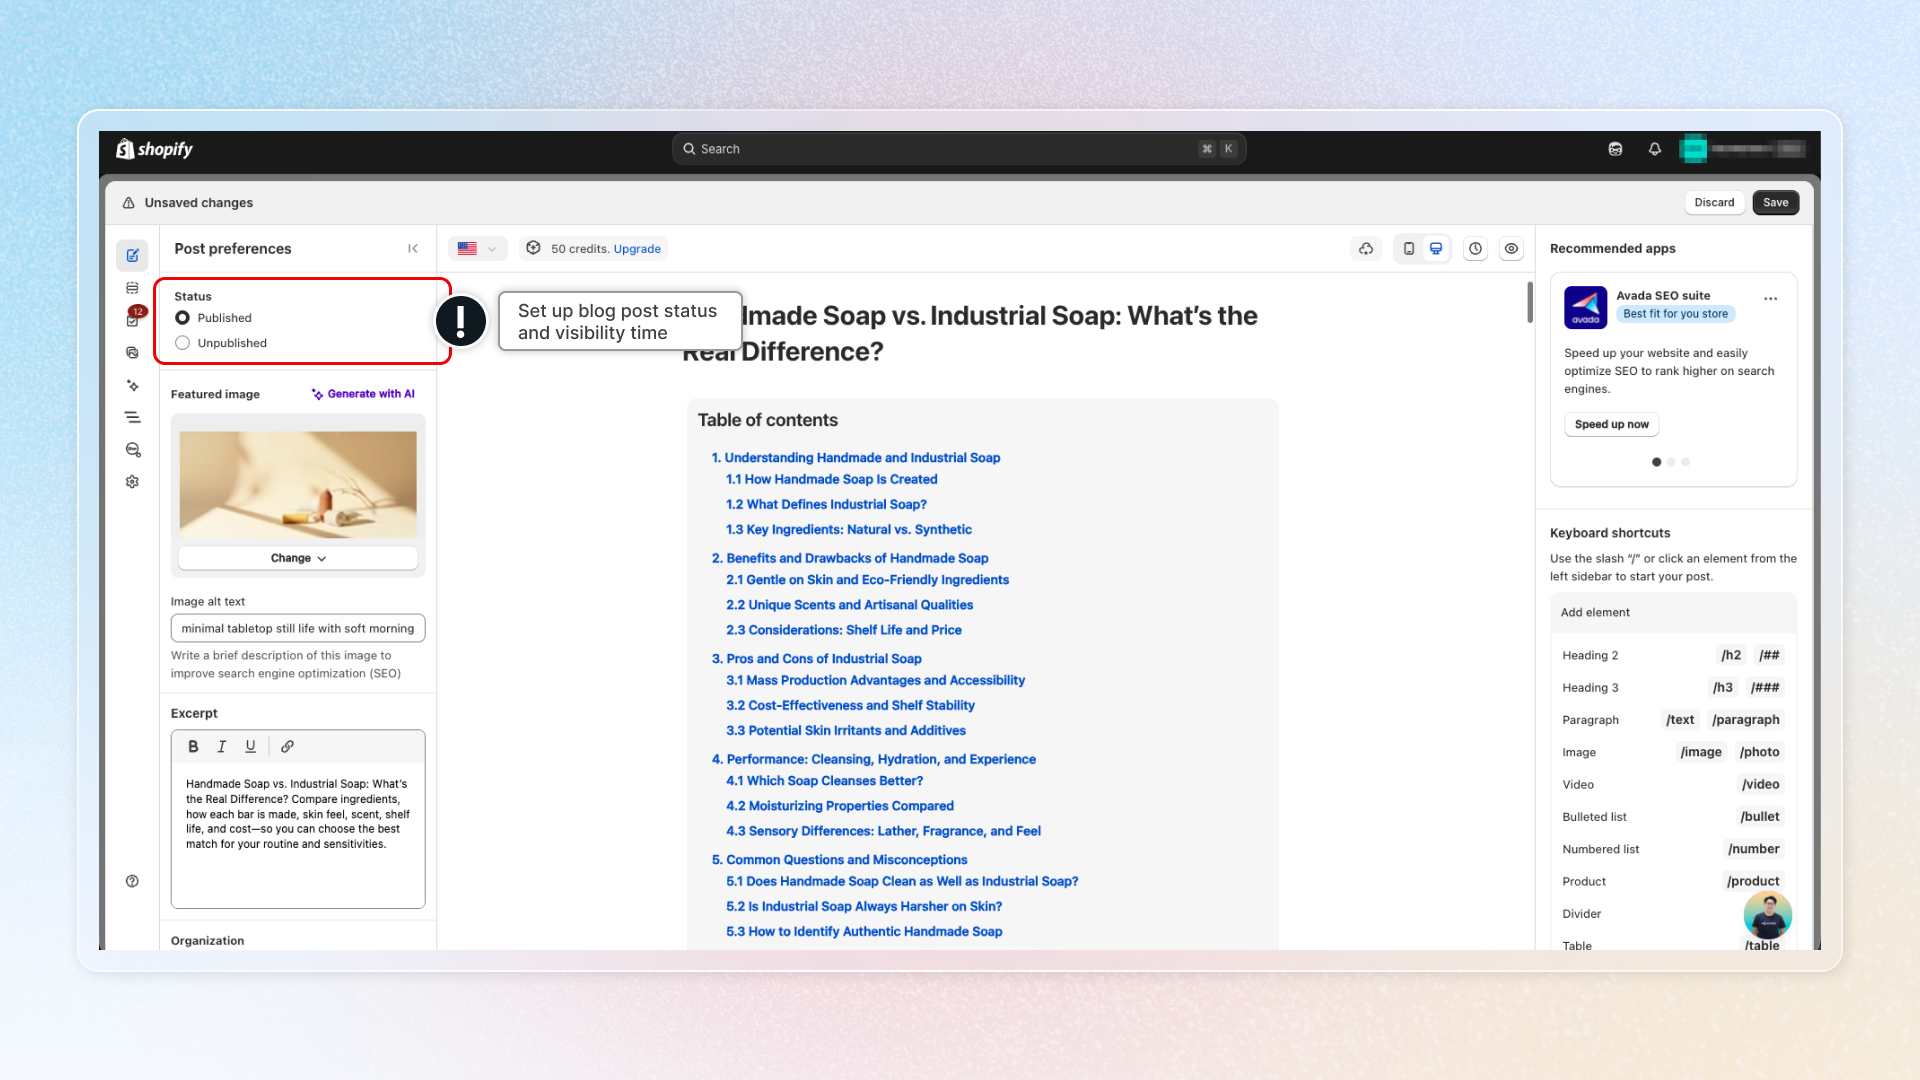Insert link in Excerpt toolbar
Image resolution: width=1920 pixels, height=1080 pixels.
click(287, 746)
